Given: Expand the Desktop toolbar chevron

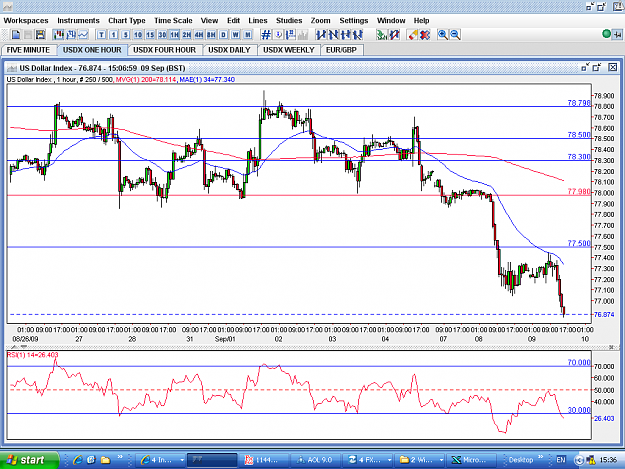Looking at the screenshot, I should [x=540, y=457].
